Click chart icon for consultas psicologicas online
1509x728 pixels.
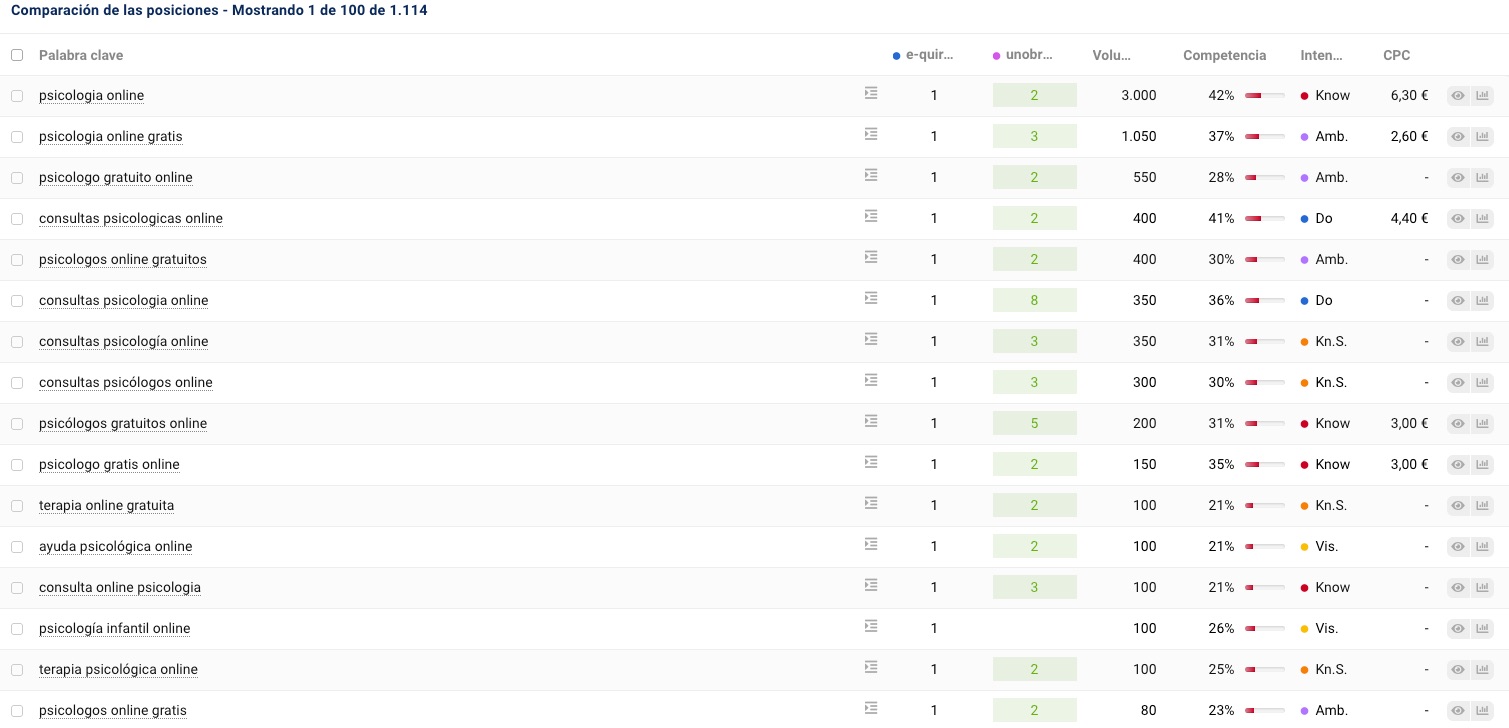pos(1482,219)
